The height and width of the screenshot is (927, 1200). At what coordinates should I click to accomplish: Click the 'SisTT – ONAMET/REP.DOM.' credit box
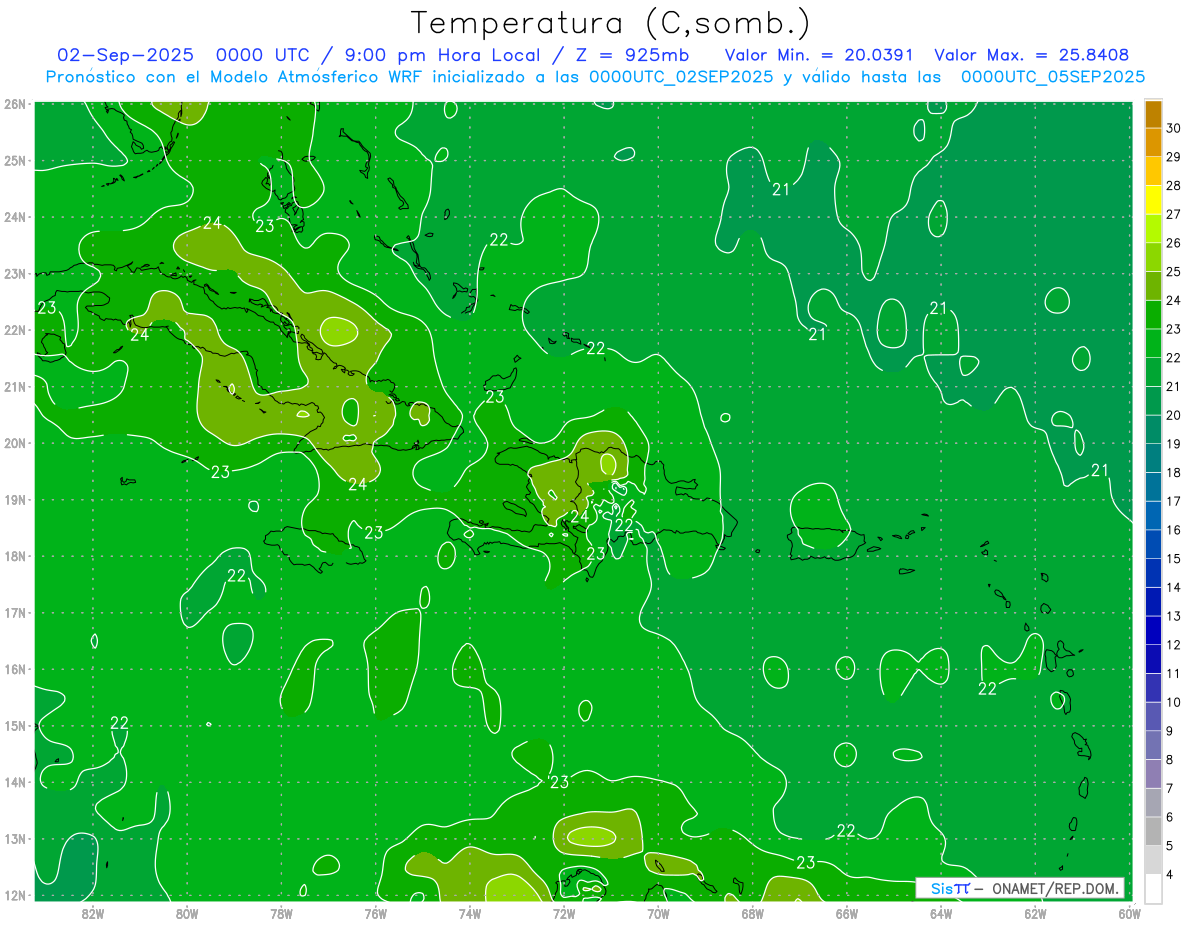click(1020, 888)
